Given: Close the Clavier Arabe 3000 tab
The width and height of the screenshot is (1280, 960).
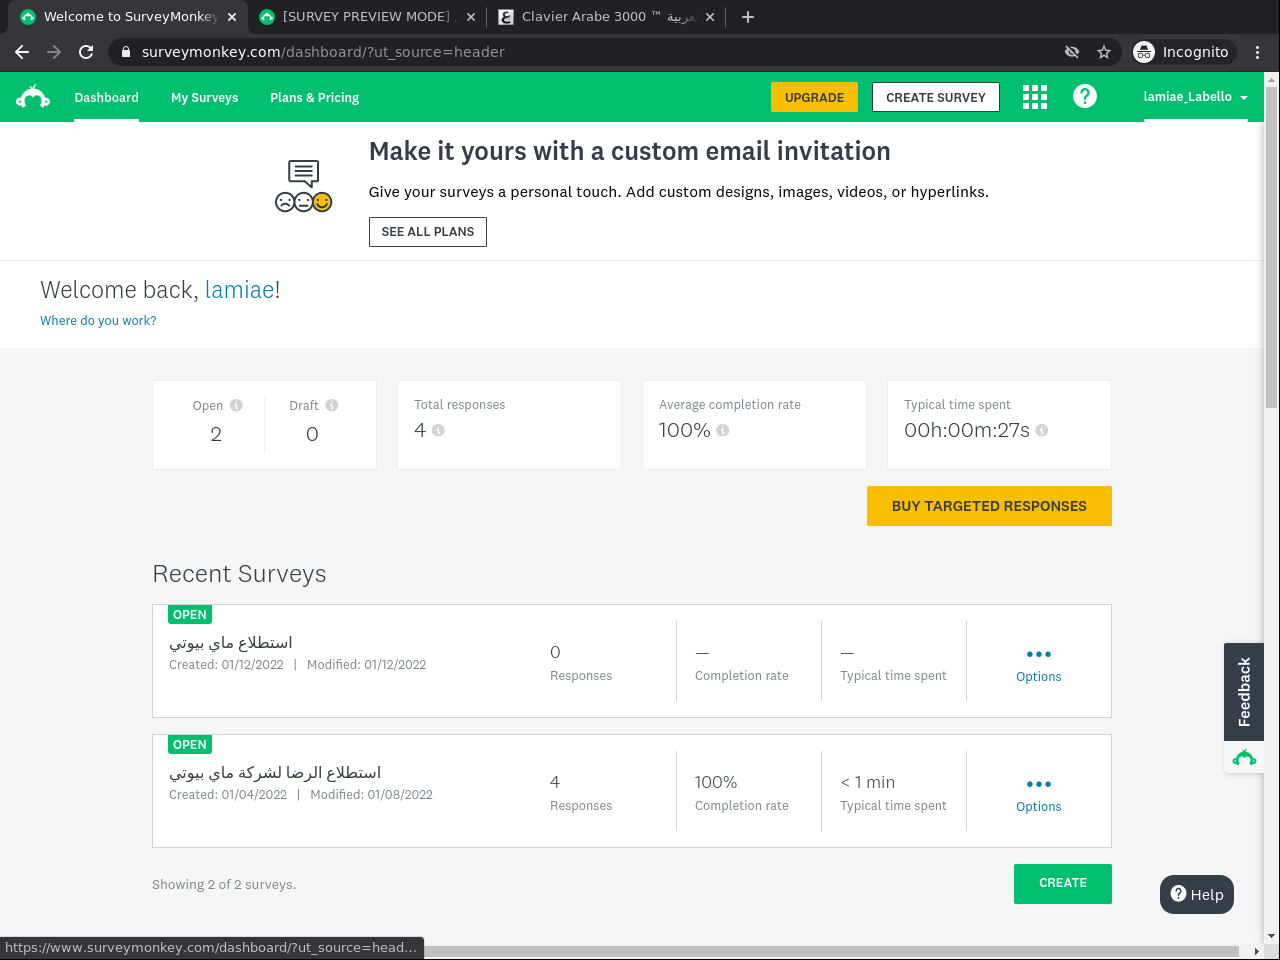Looking at the screenshot, I should coord(710,17).
